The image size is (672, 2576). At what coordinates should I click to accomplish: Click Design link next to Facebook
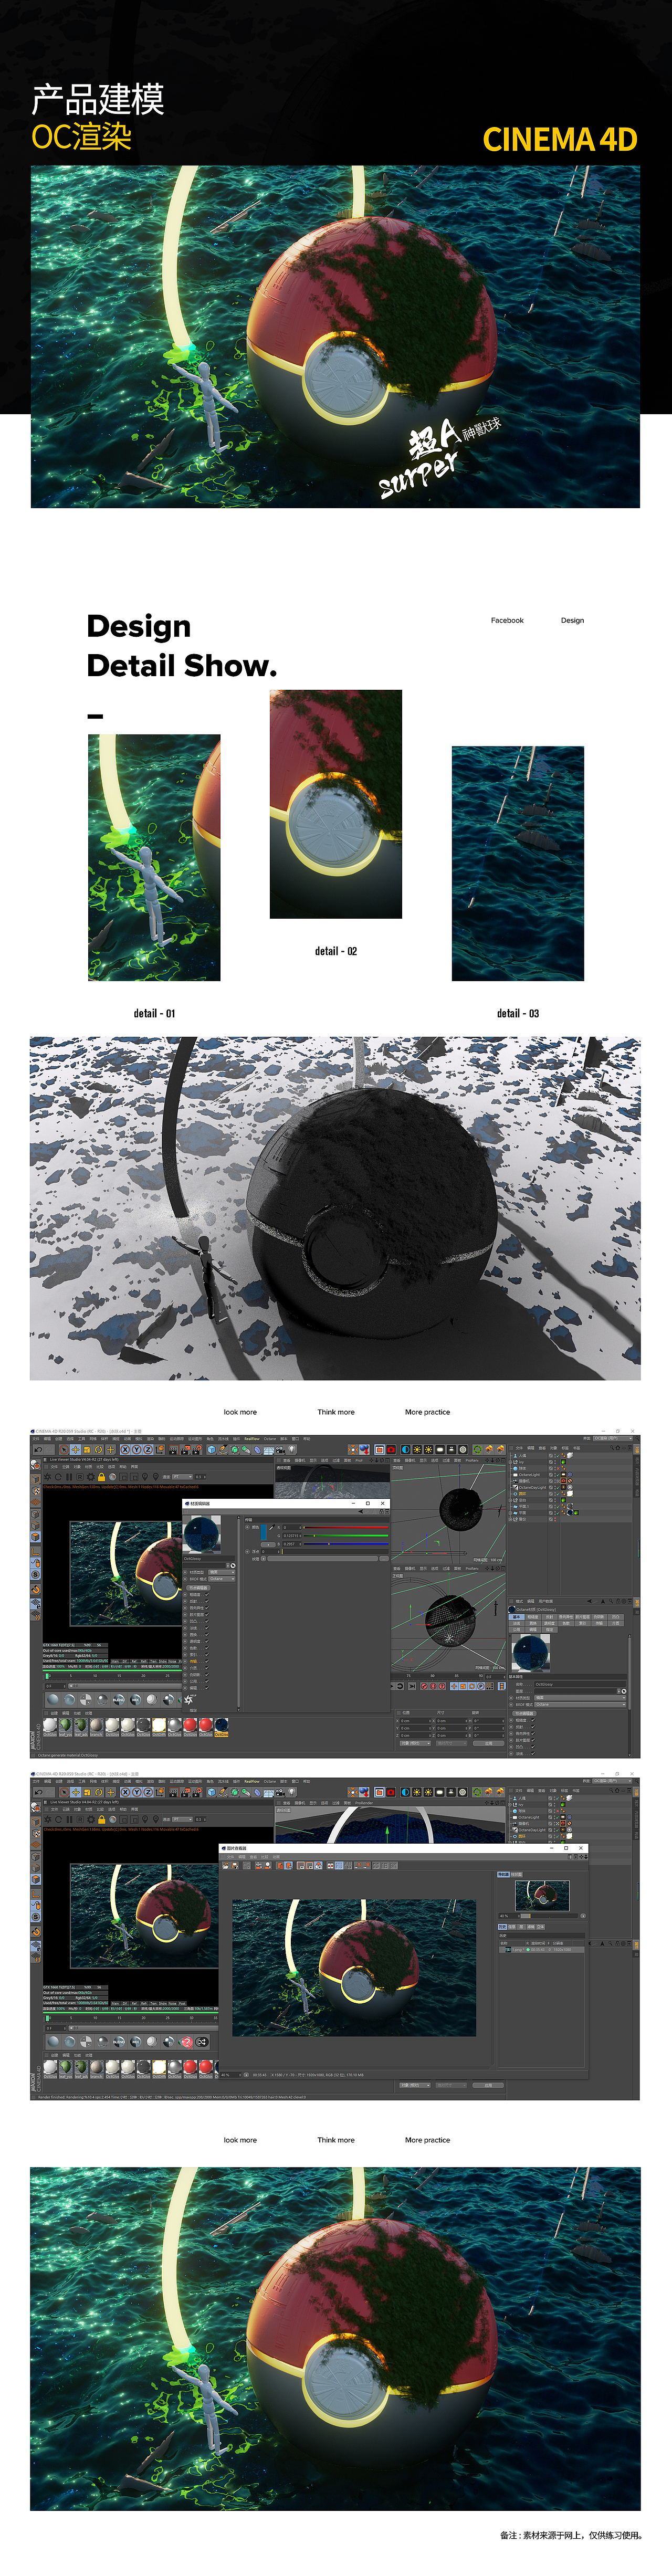(572, 620)
